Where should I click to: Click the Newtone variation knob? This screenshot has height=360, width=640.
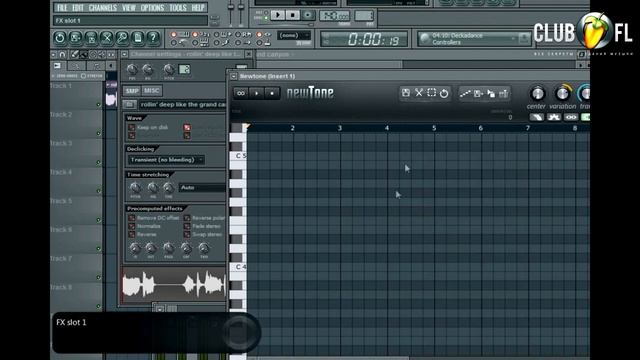pos(562,93)
